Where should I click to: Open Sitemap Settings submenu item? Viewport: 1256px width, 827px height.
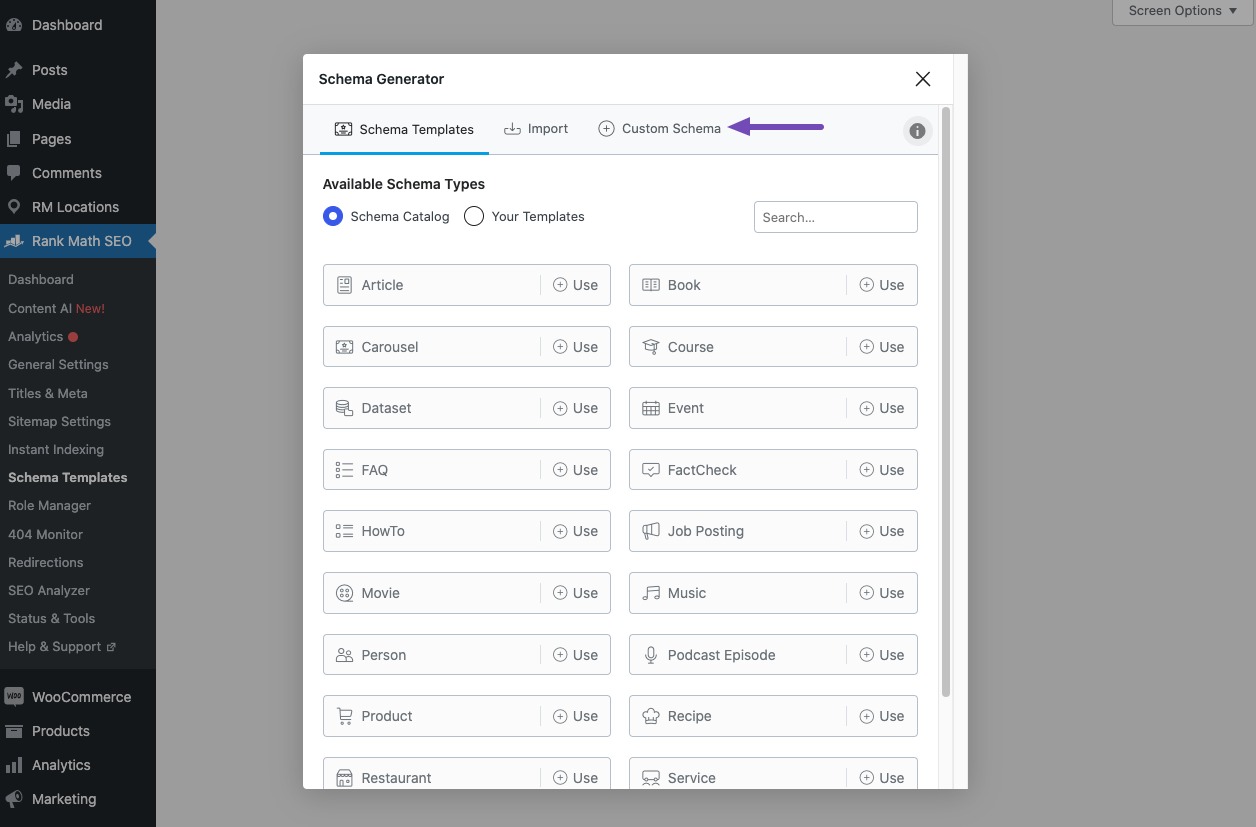59,421
